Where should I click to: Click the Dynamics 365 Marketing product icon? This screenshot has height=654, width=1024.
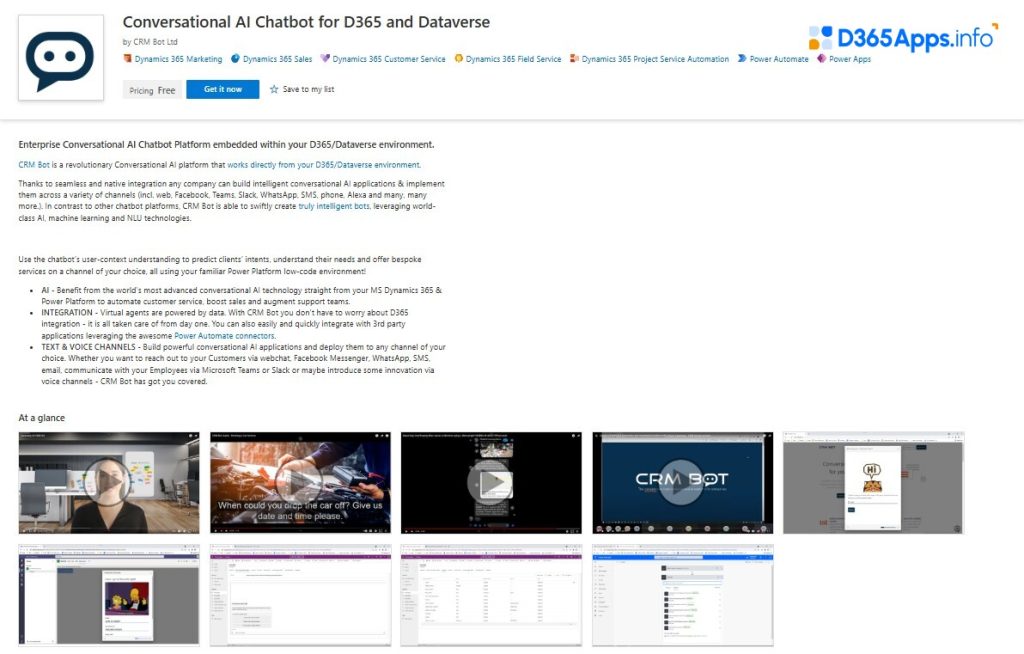point(127,59)
